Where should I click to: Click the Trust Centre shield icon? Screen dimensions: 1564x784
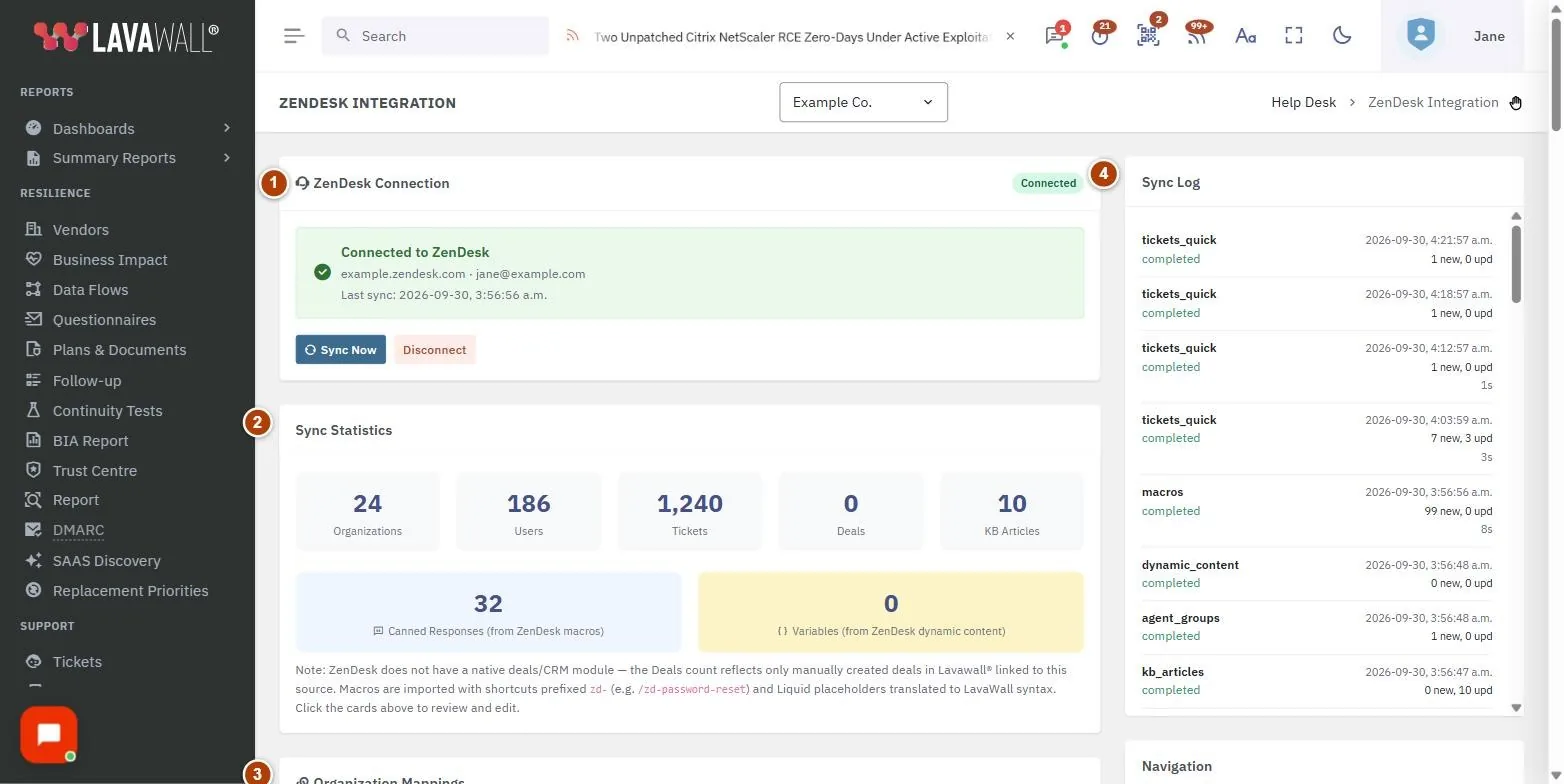34,471
